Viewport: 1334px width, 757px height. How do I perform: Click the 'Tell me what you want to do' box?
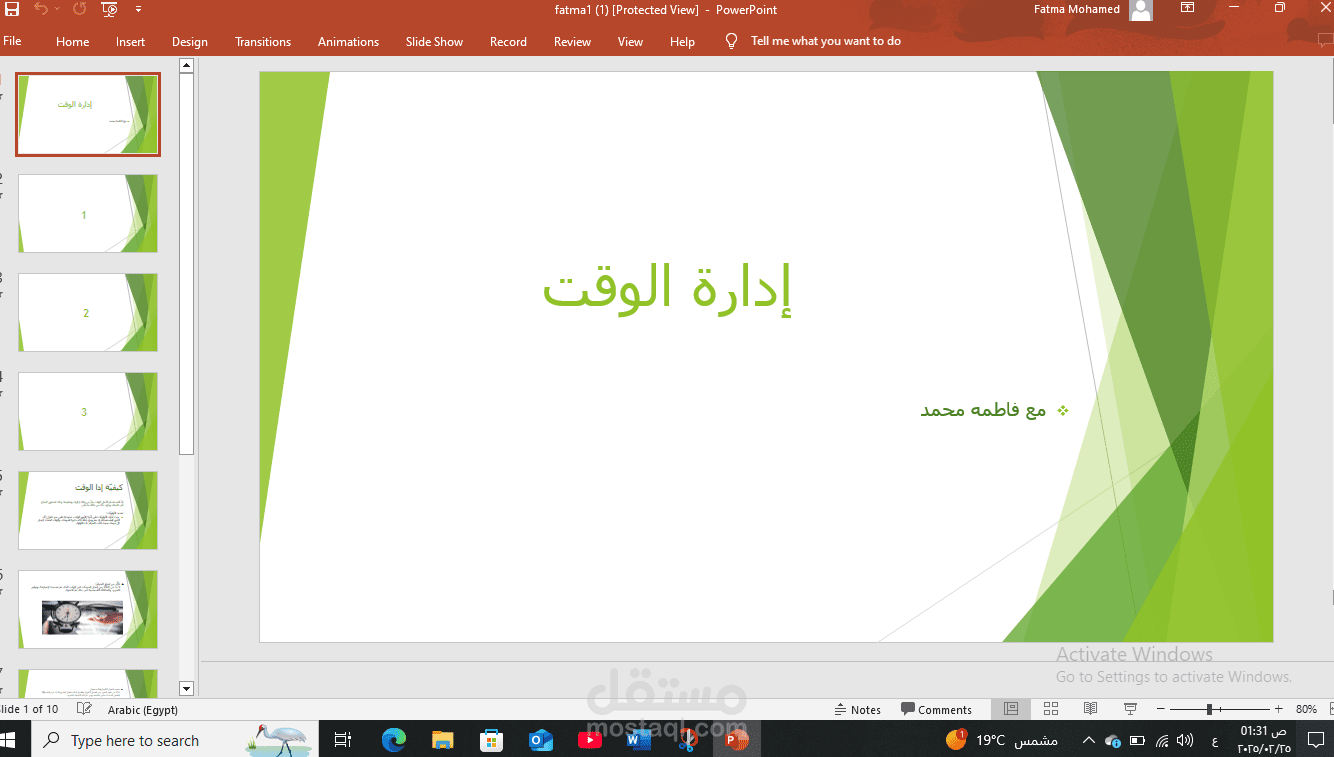point(826,41)
